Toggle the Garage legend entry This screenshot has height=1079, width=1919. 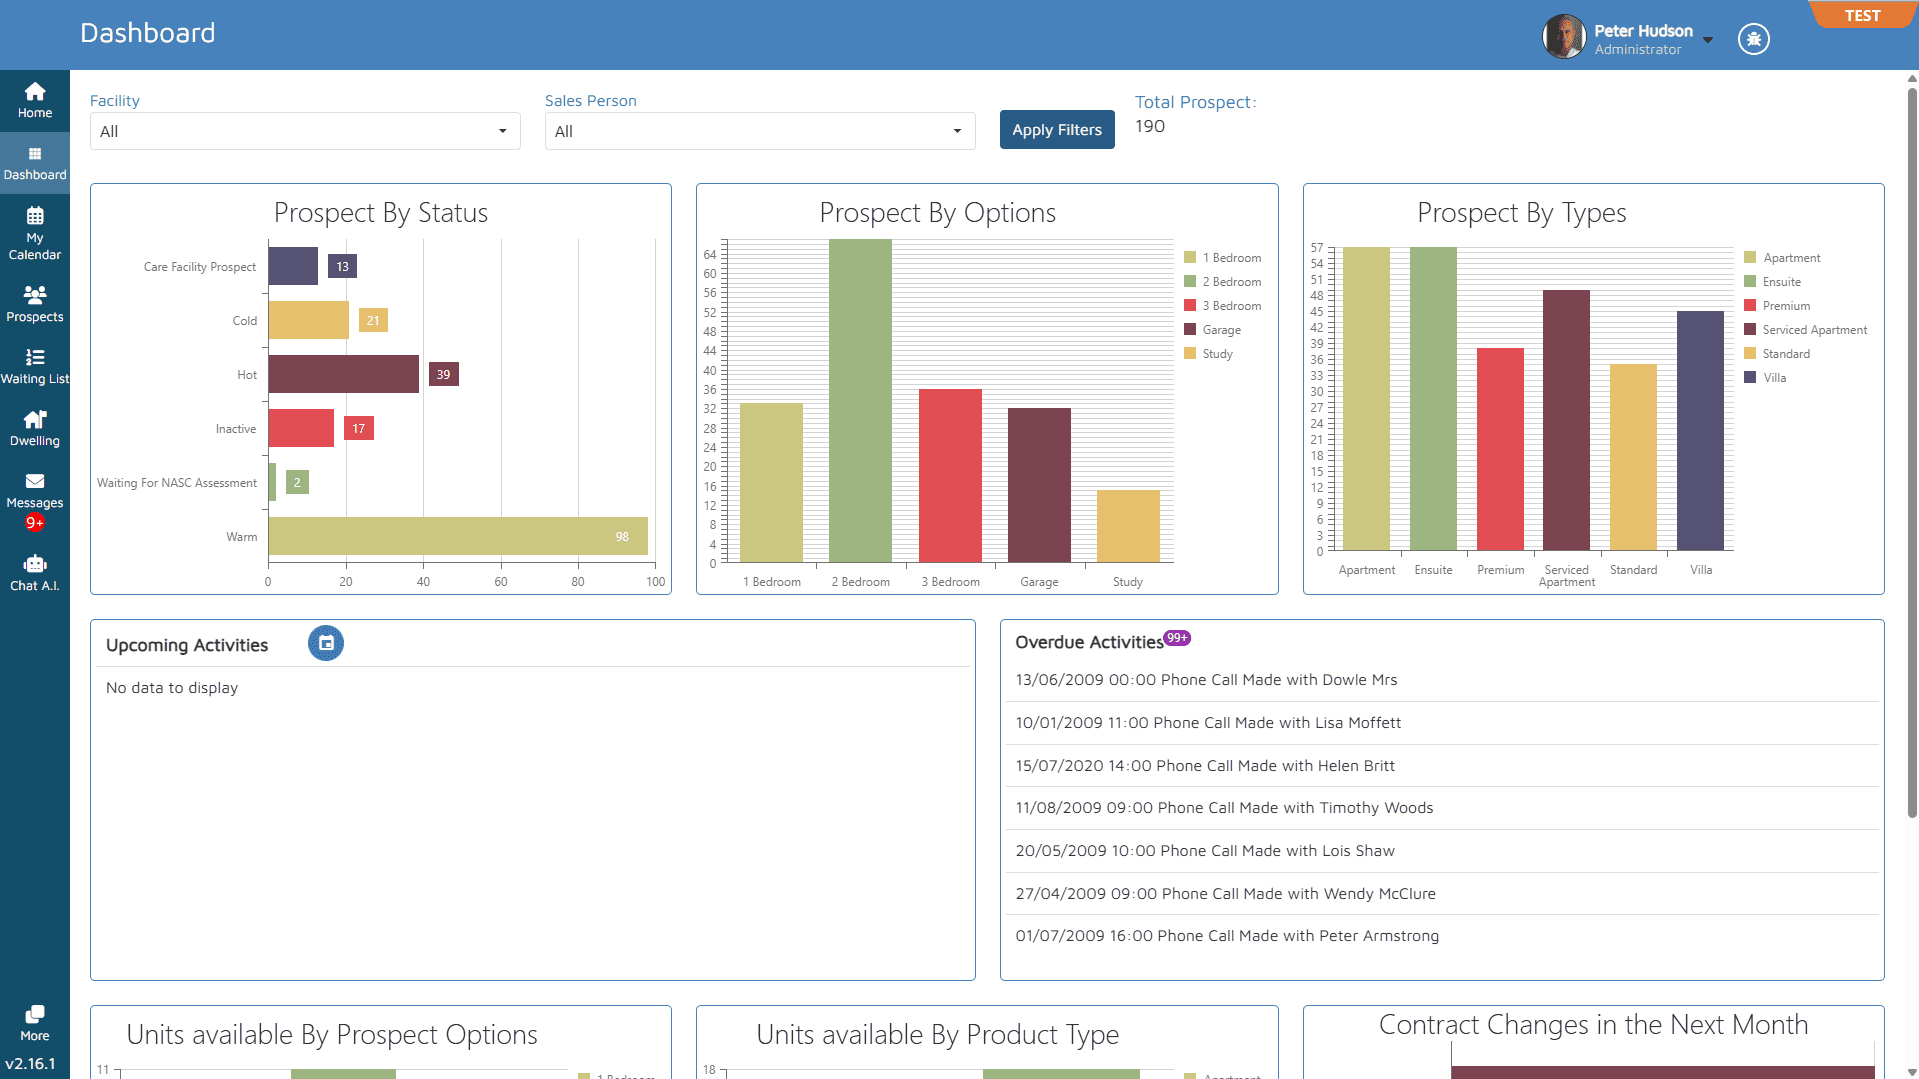pyautogui.click(x=1212, y=330)
